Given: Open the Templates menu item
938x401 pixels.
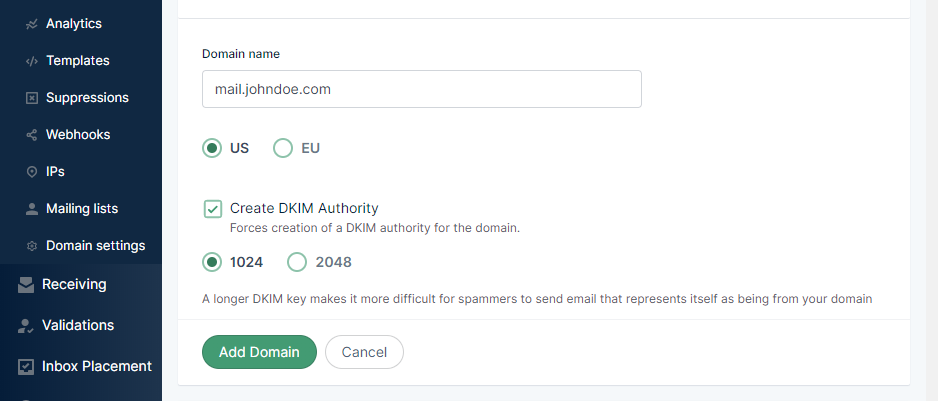Looking at the screenshot, I should [x=77, y=61].
